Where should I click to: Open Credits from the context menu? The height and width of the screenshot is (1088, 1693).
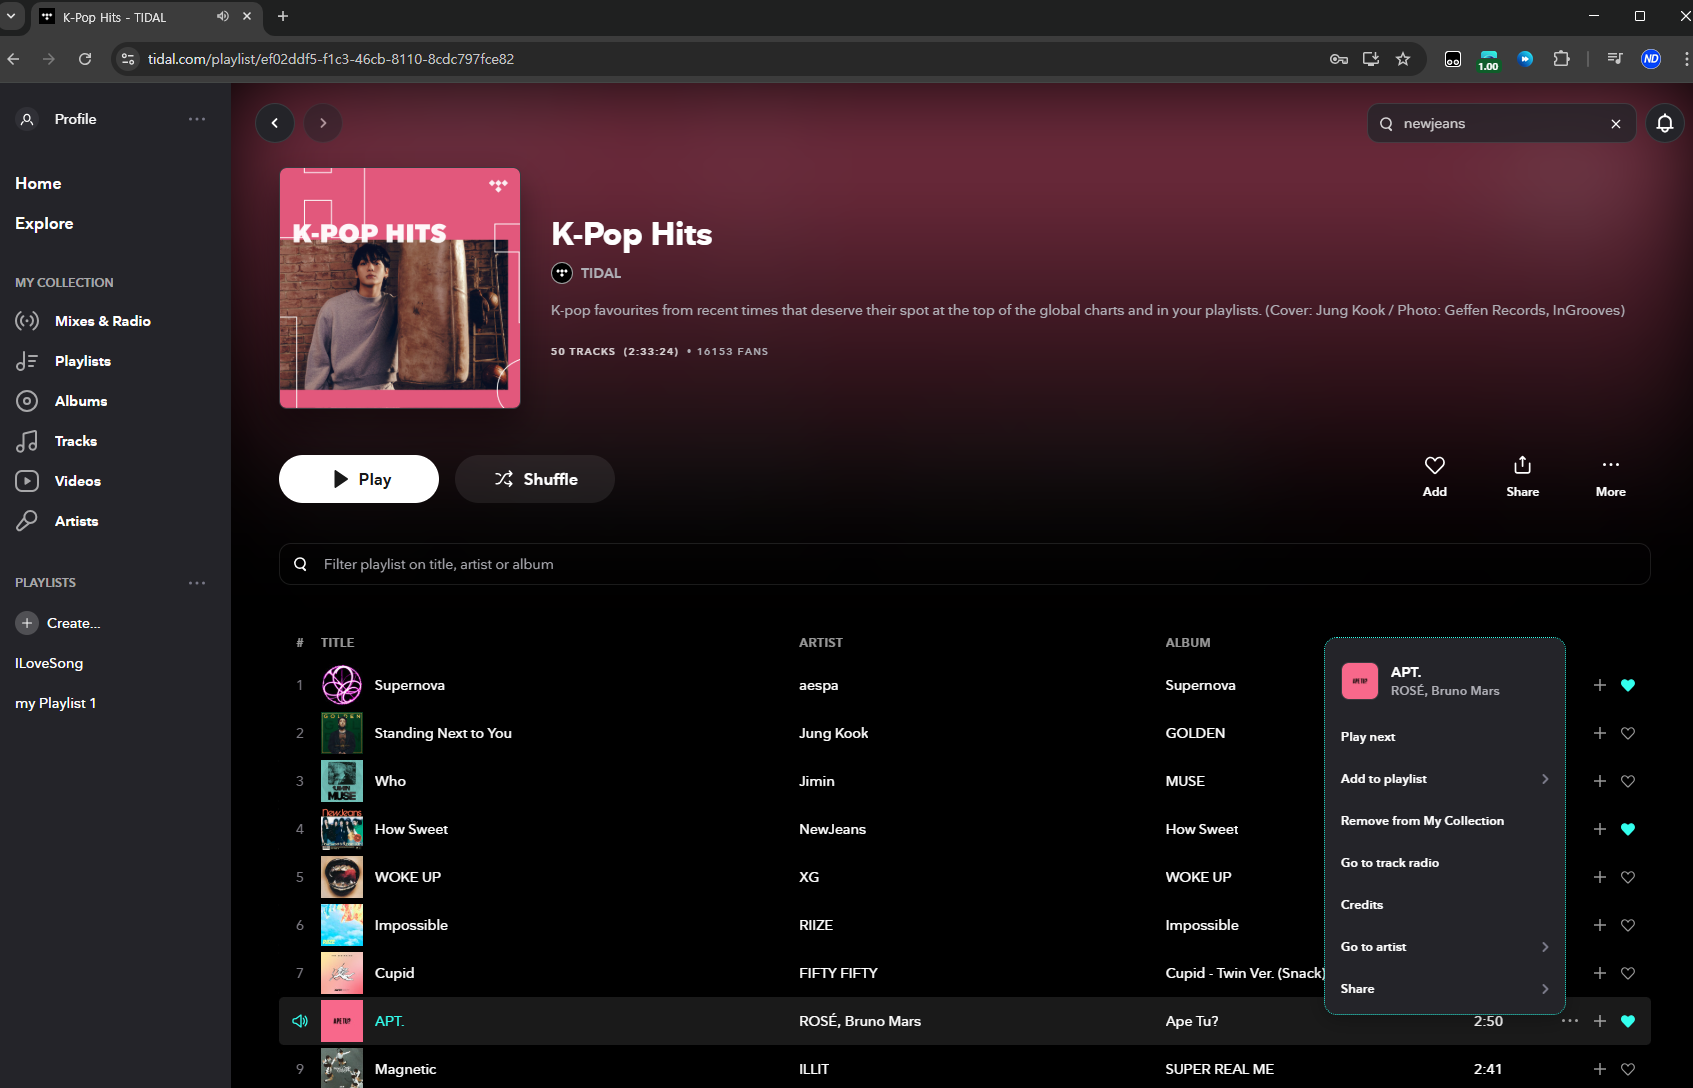pyautogui.click(x=1445, y=905)
